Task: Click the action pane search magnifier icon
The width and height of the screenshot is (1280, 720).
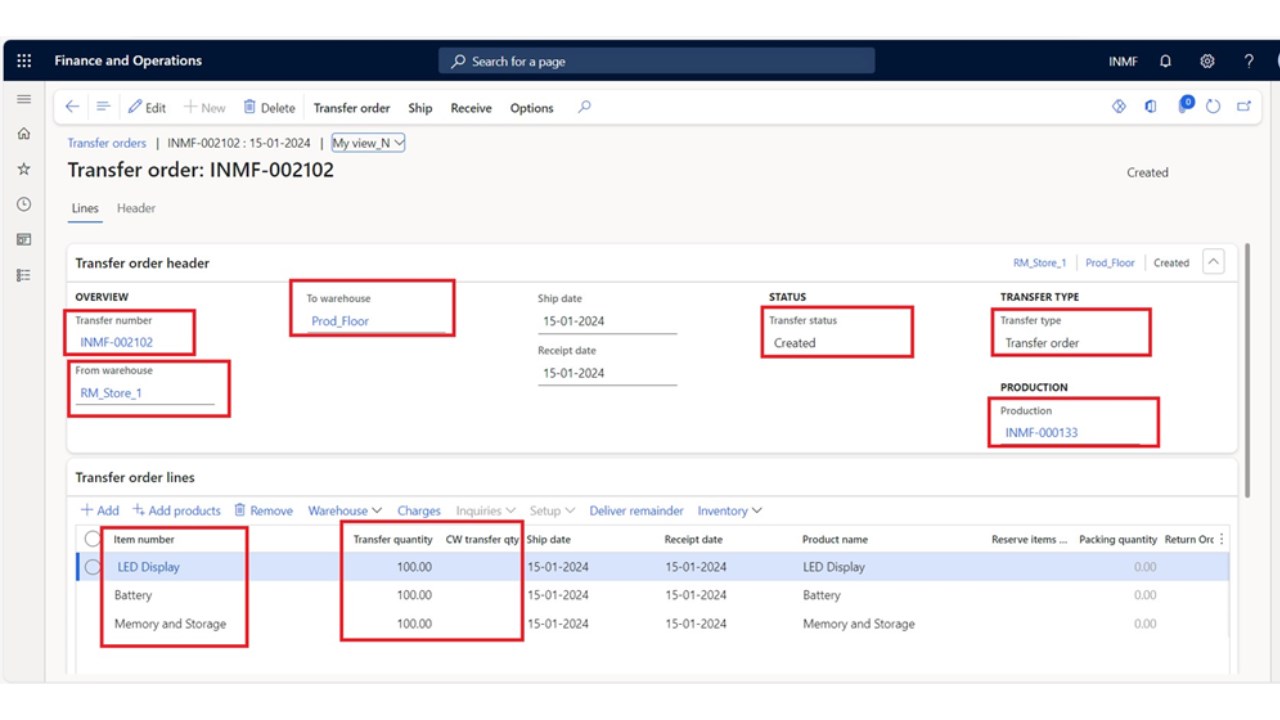Action: [585, 107]
